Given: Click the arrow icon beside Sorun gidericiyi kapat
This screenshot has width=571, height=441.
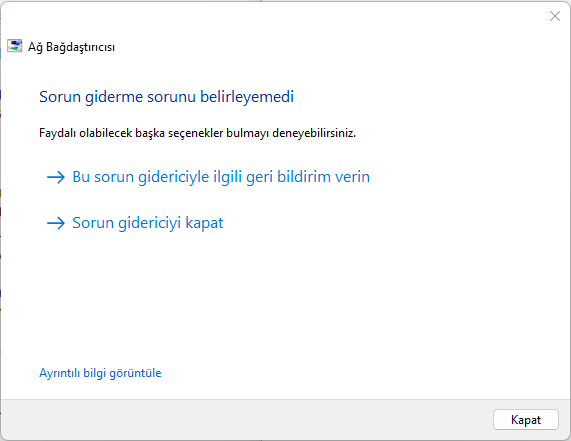Looking at the screenshot, I should point(56,223).
